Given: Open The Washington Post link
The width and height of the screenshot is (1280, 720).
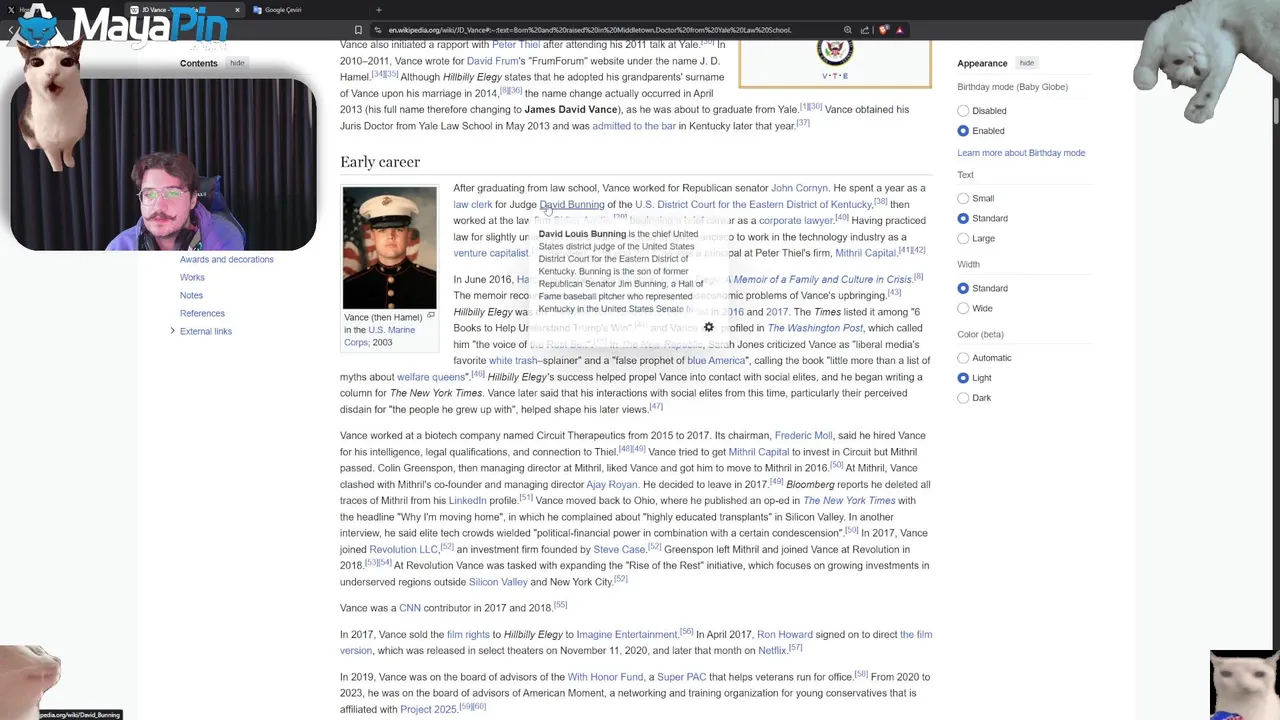Looking at the screenshot, I should point(815,328).
